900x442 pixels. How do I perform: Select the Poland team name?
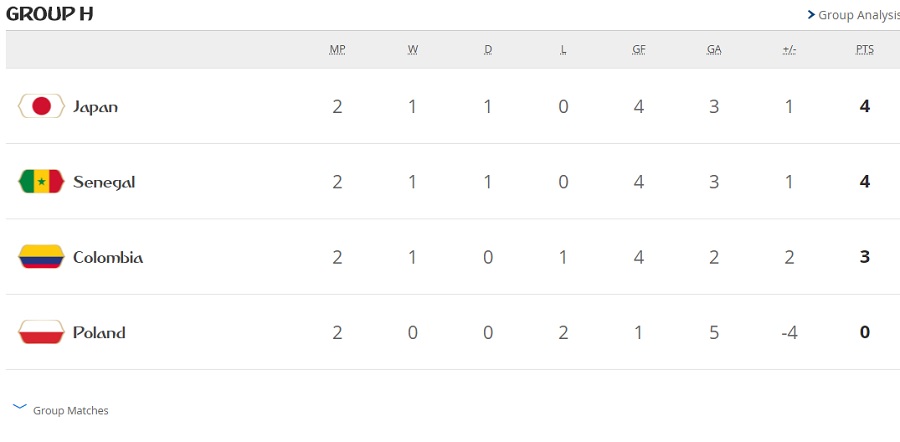pos(99,333)
